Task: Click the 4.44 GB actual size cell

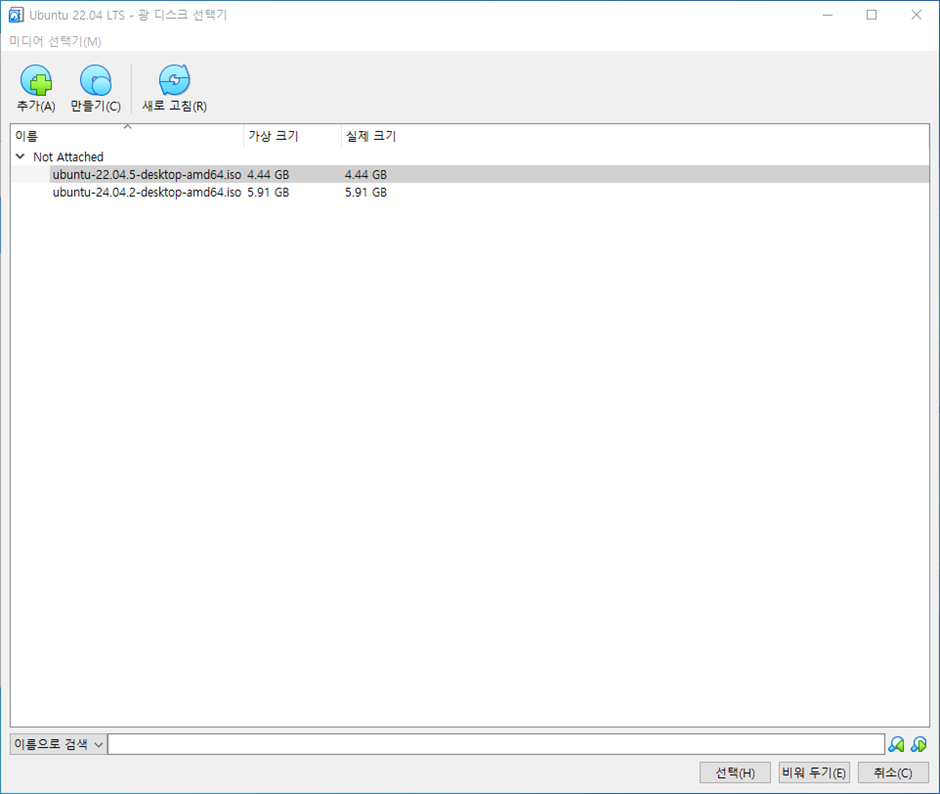Action: 366,175
